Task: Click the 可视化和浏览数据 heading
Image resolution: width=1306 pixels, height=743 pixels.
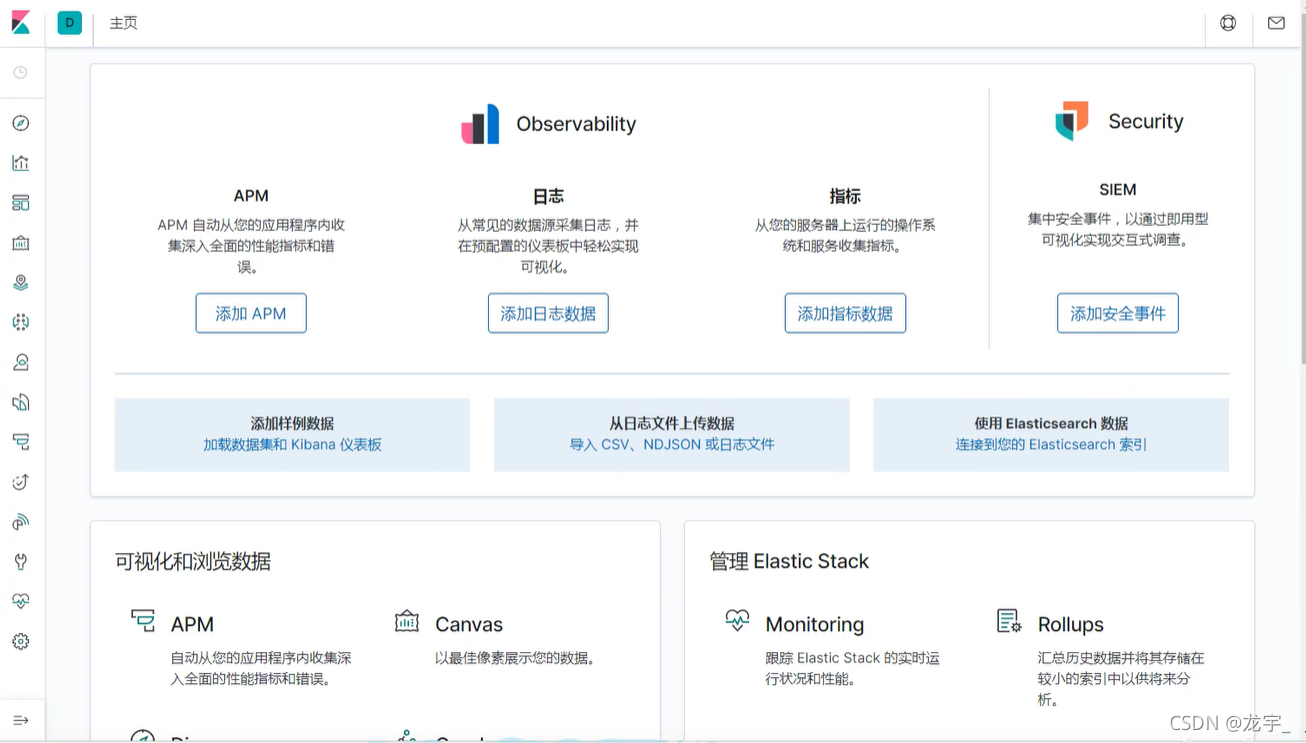Action: [x=193, y=561]
